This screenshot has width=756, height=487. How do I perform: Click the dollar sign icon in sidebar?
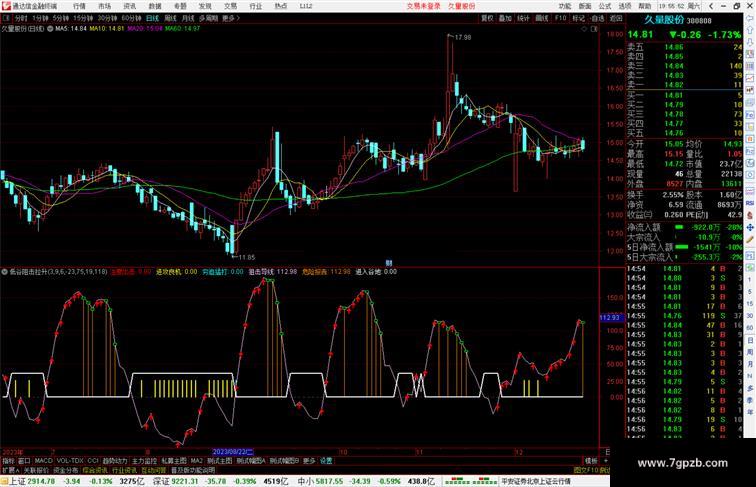pyautogui.click(x=750, y=216)
